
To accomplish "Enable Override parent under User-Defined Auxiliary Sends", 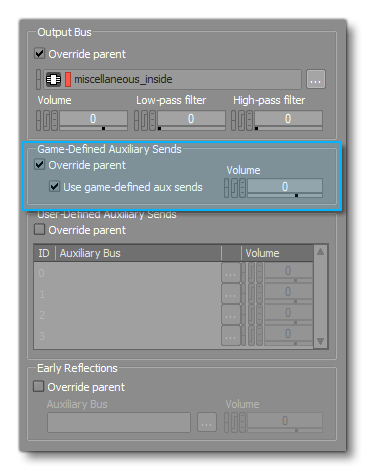I will point(40,229).
